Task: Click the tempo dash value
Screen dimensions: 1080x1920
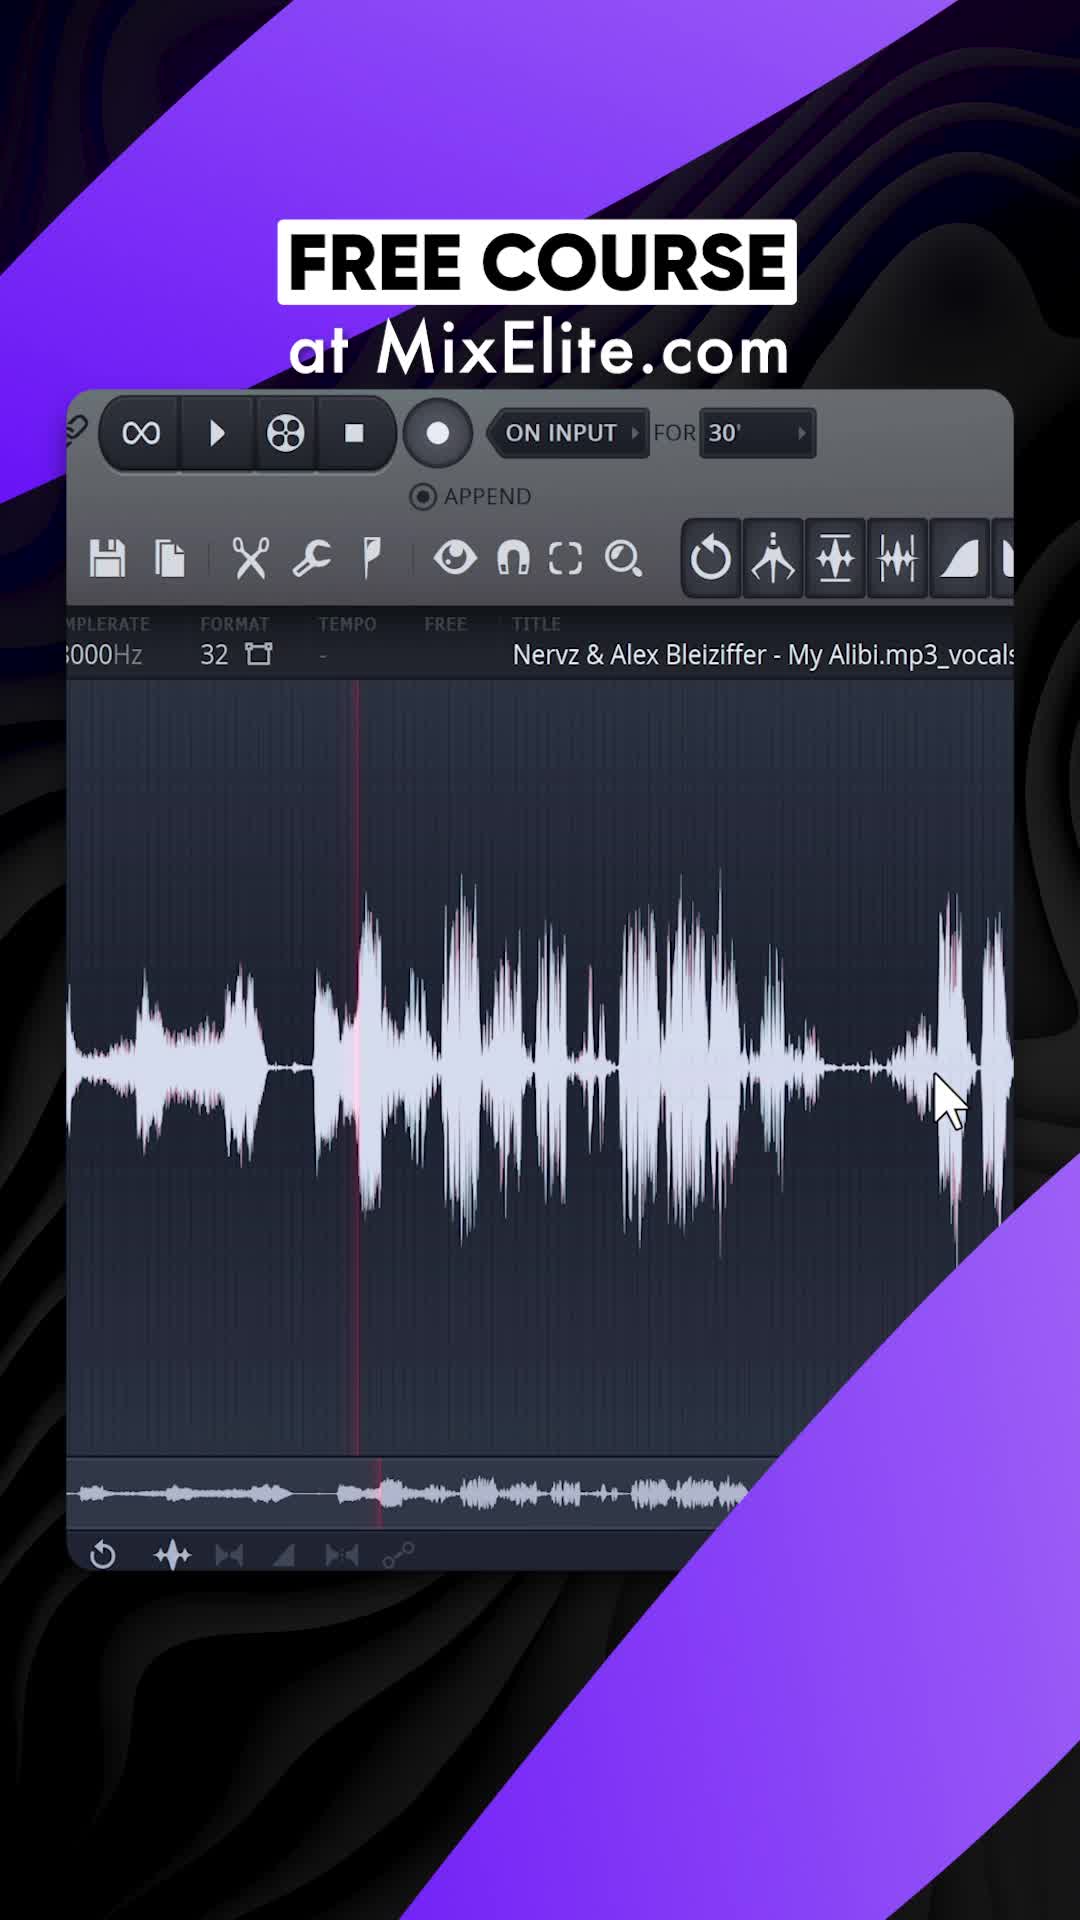Action: tap(323, 656)
